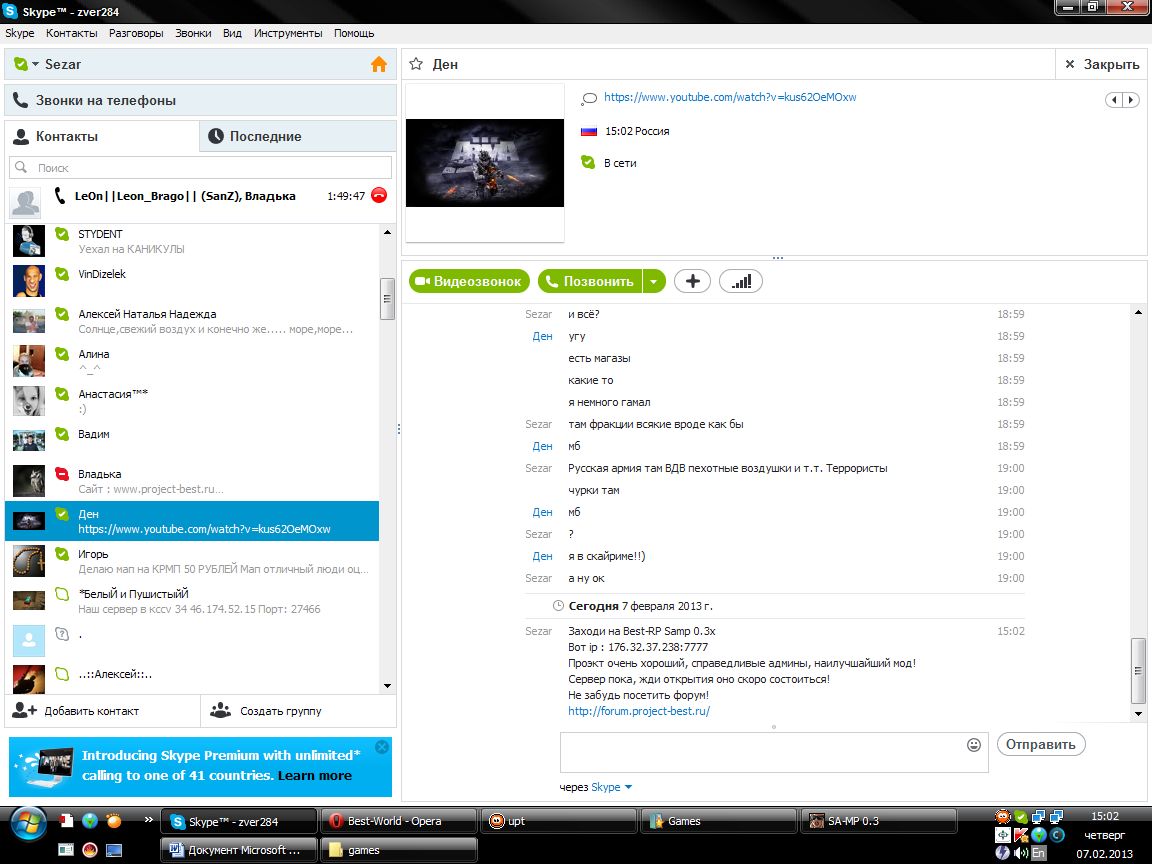Open the En language indicator in tray

pyautogui.click(x=1038, y=853)
